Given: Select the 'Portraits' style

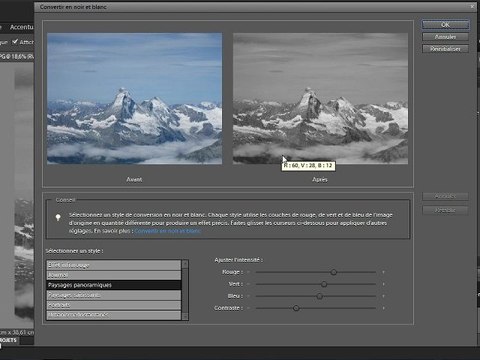Looking at the screenshot, I should [114, 305].
